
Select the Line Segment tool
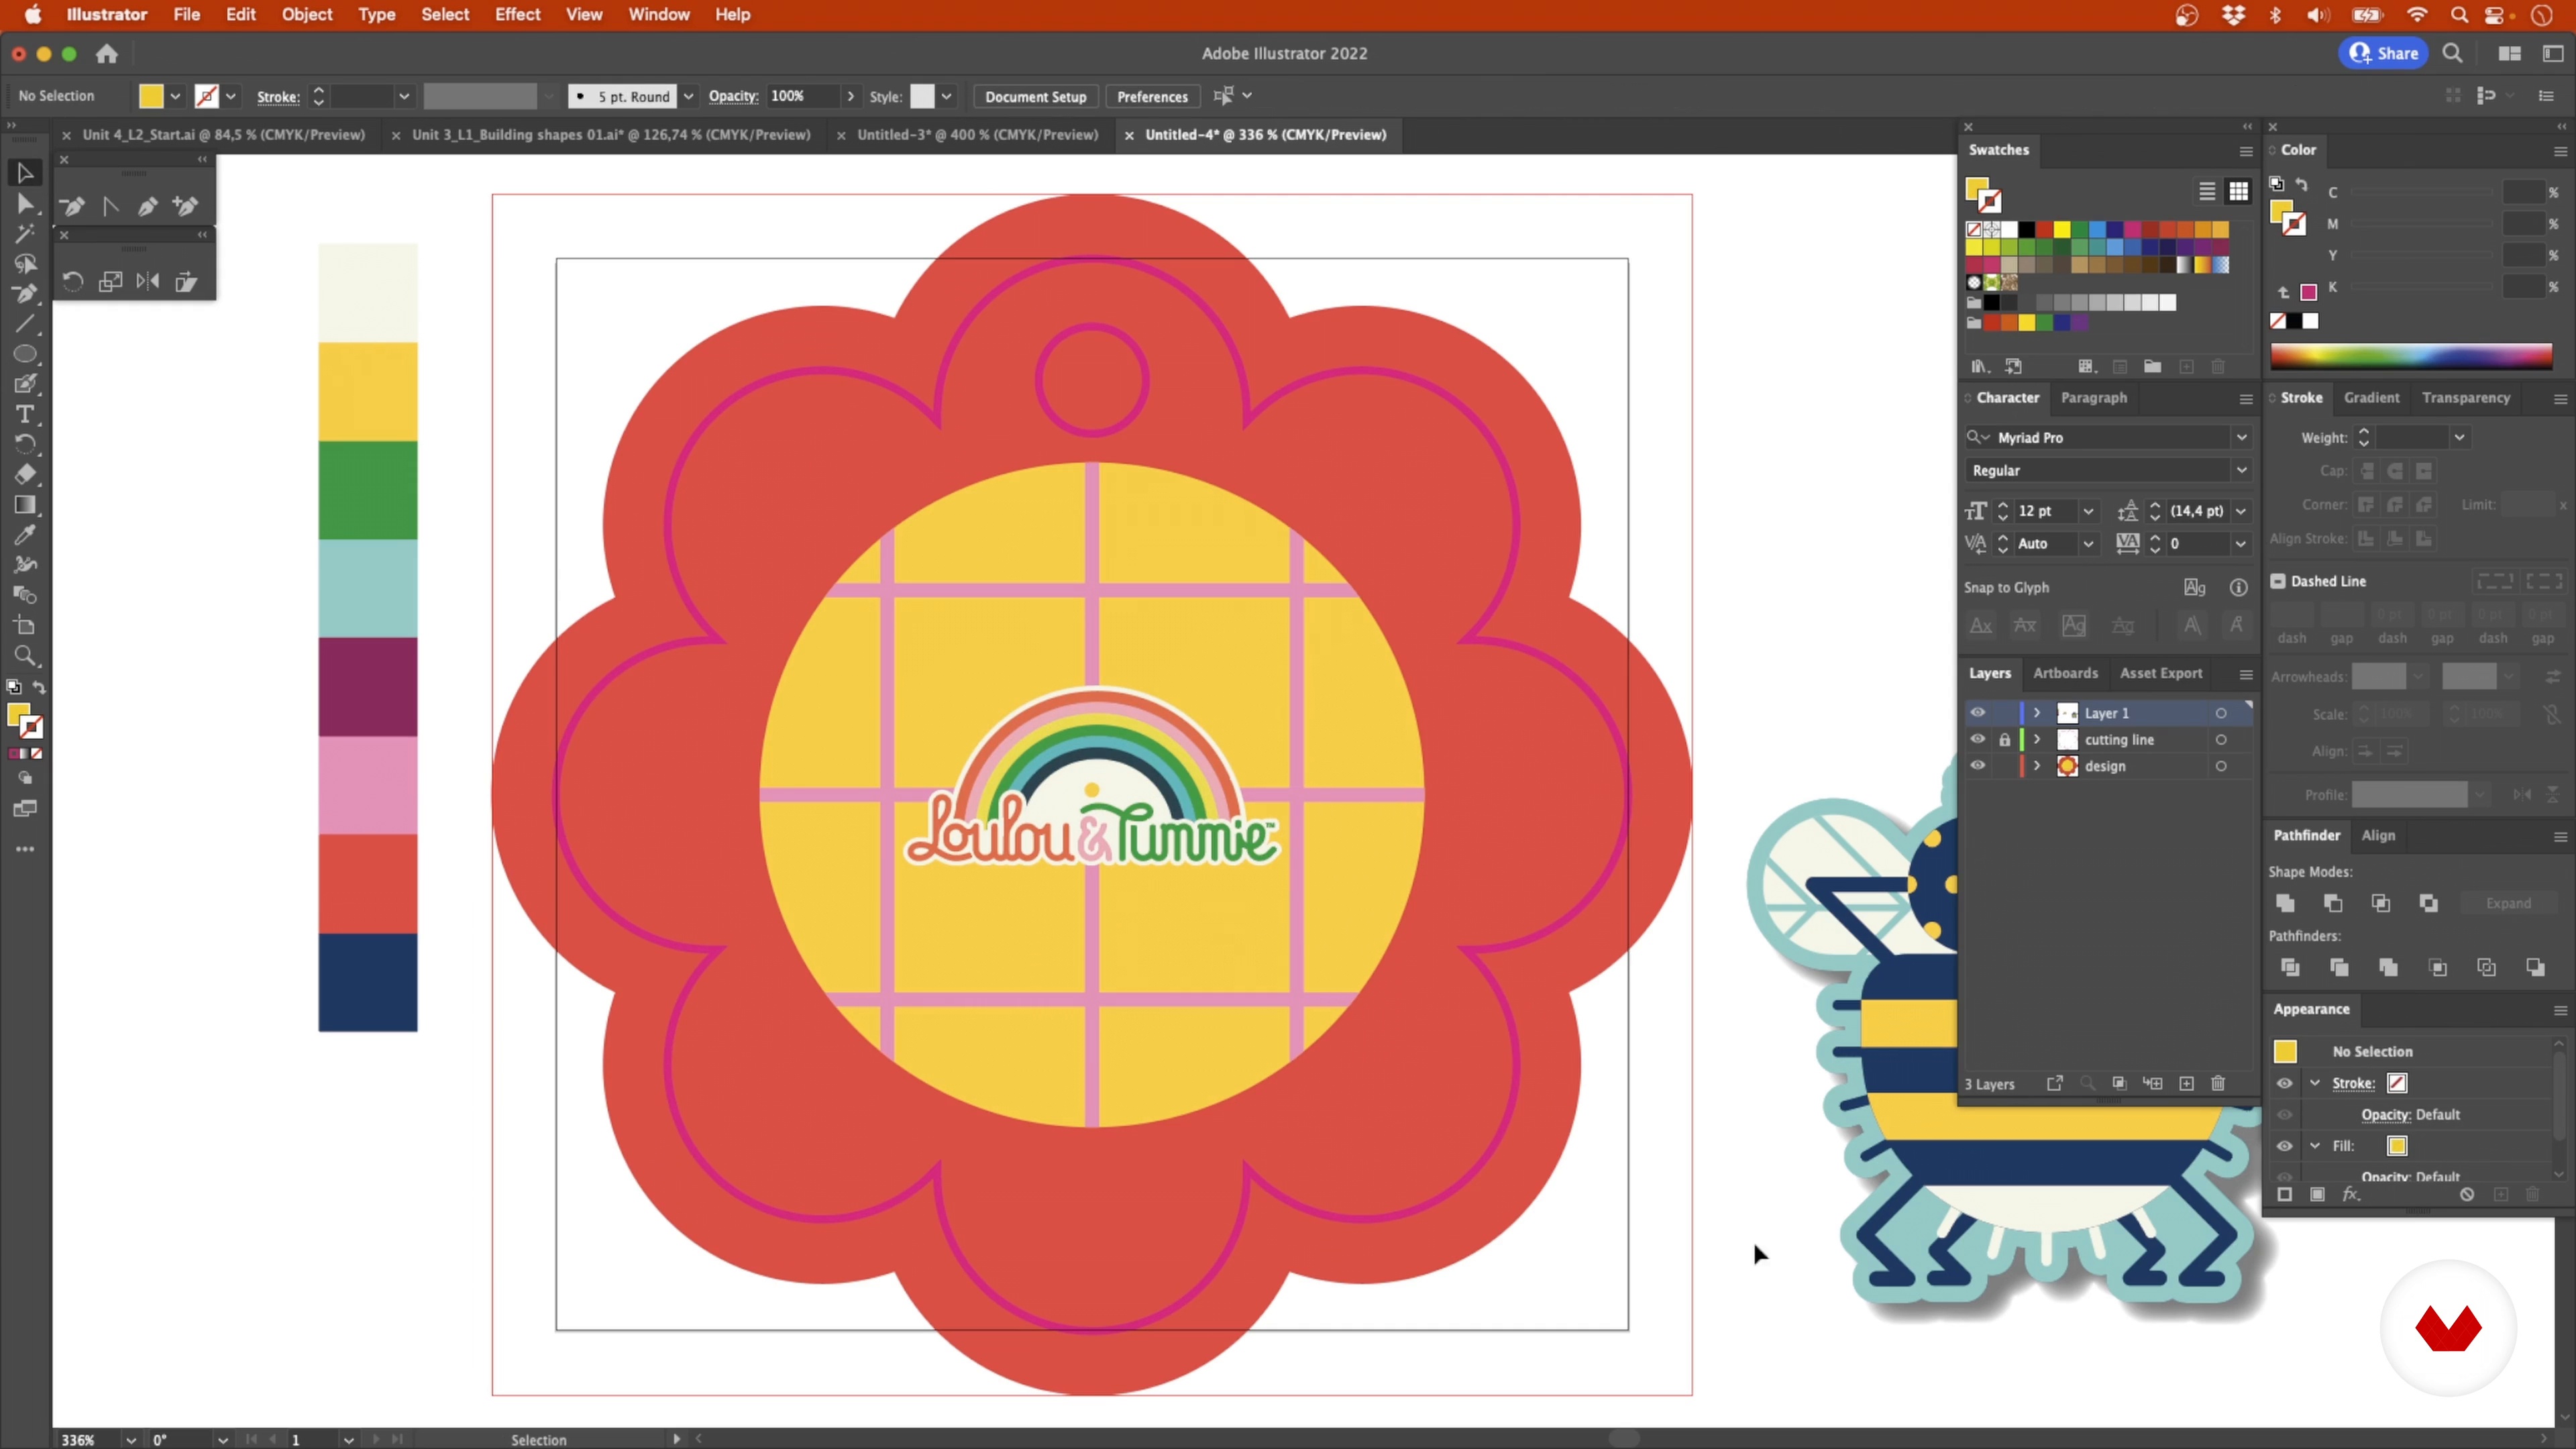pyautogui.click(x=25, y=324)
